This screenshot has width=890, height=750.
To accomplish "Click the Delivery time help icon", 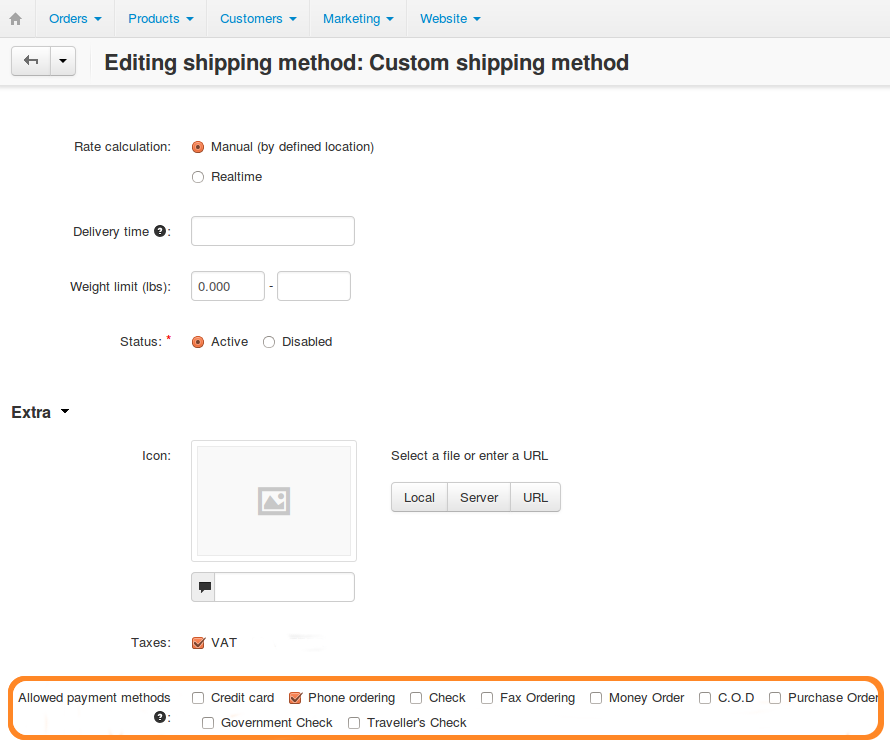I will (160, 231).
